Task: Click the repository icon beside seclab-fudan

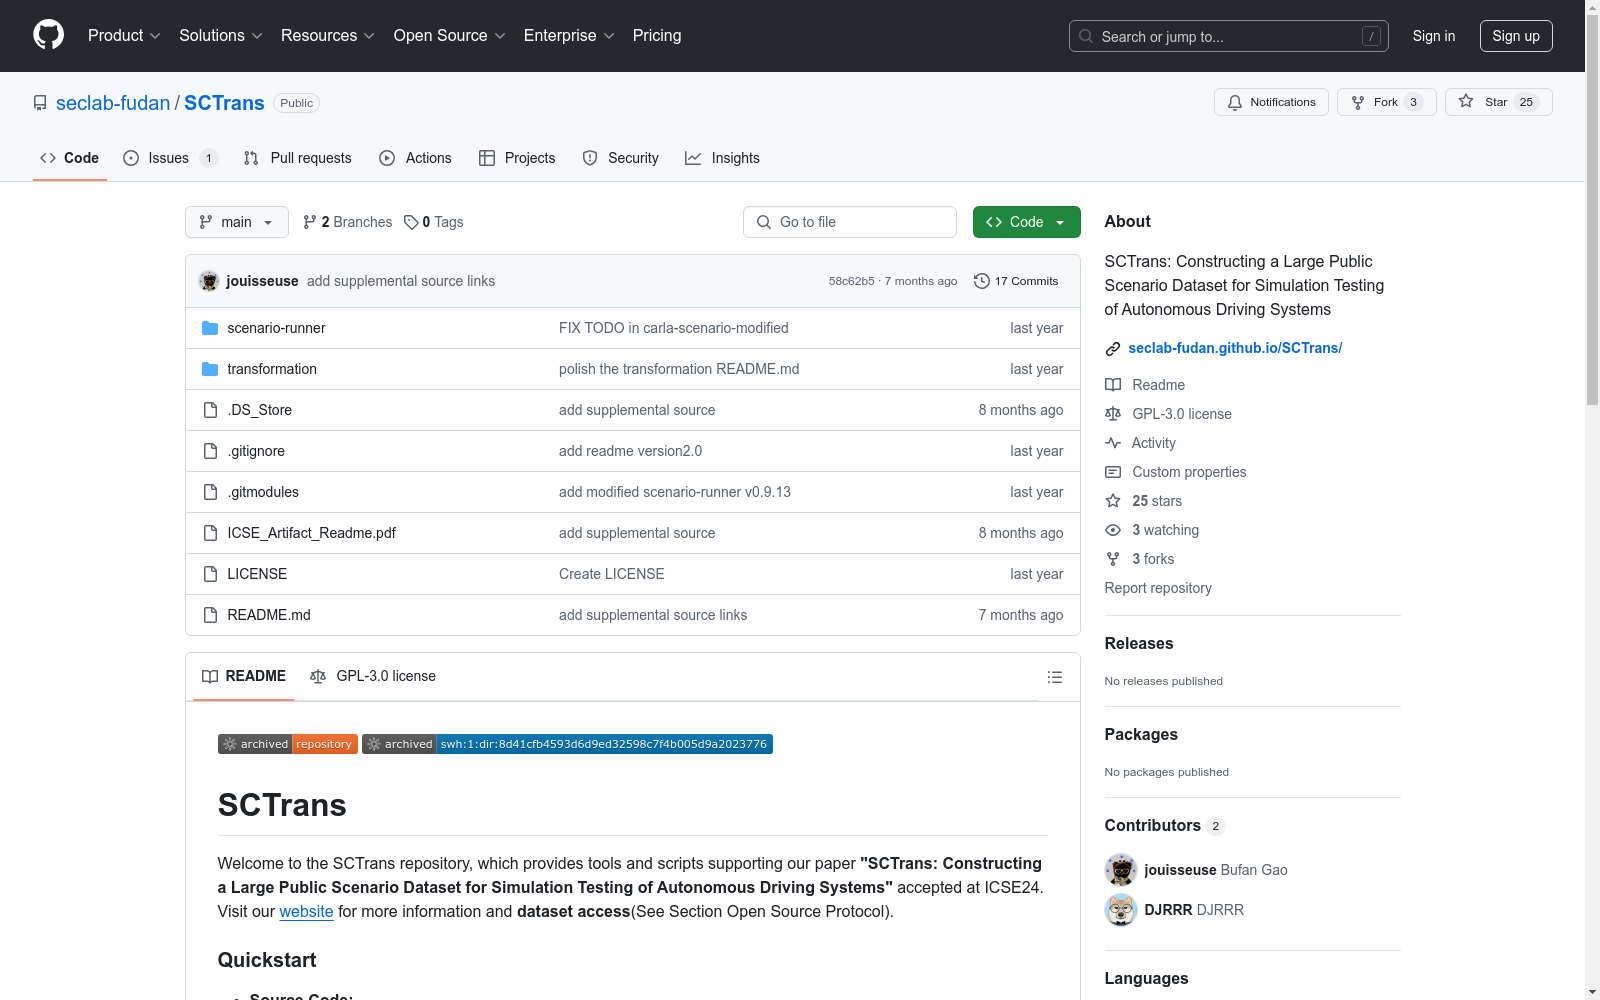Action: click(40, 103)
